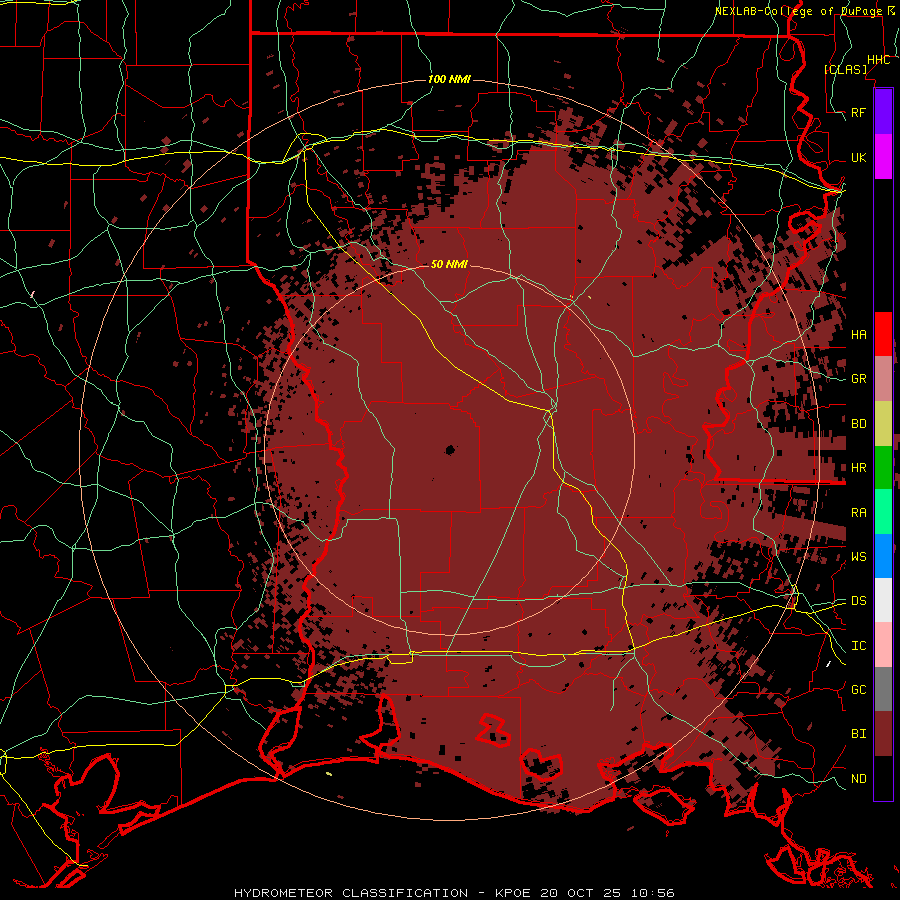The height and width of the screenshot is (900, 900).
Task: Click the 'RF' legend label
Action: [x=859, y=112]
